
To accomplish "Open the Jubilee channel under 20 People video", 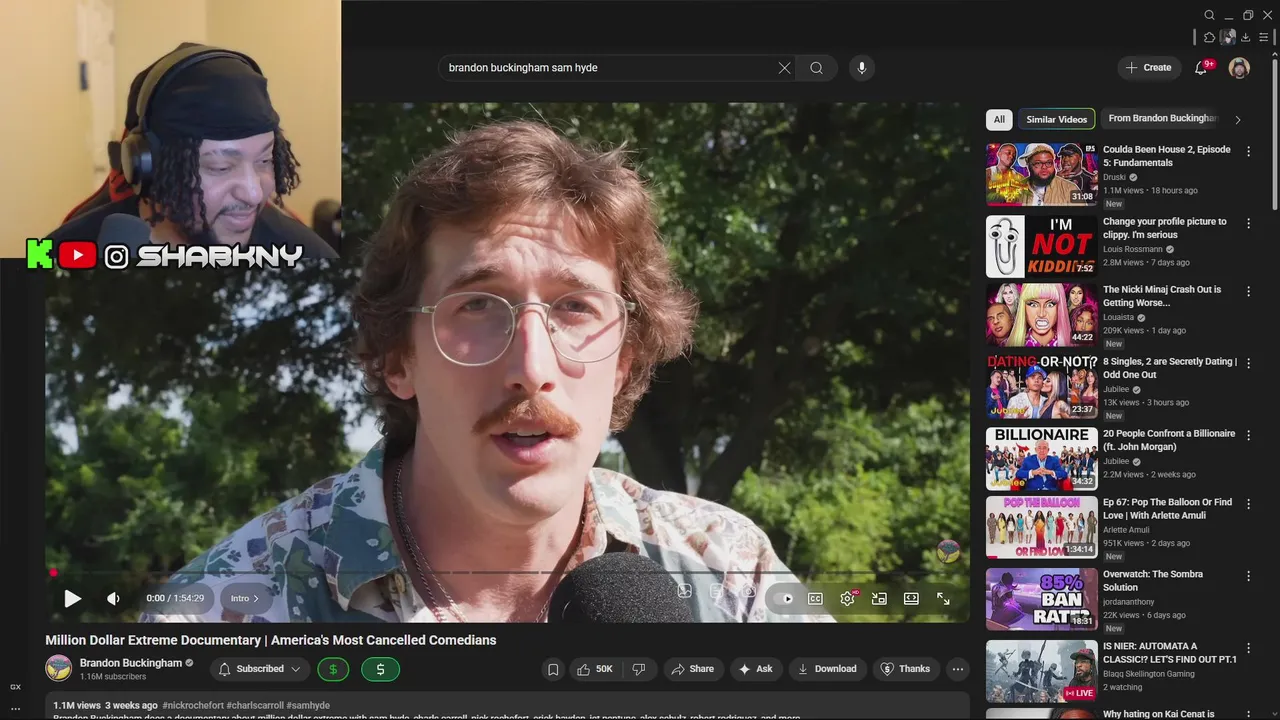I will click(1116, 461).
